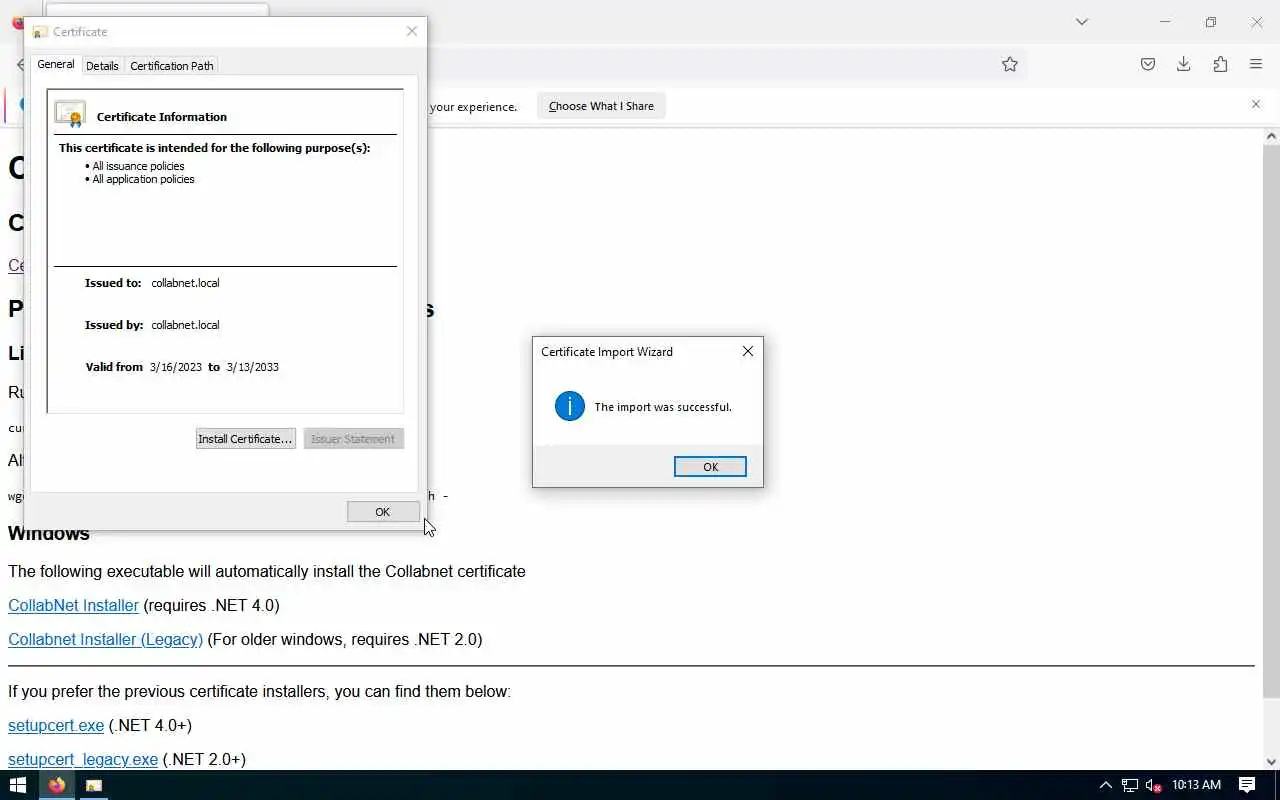Click OK in the Certificate window
This screenshot has height=800, width=1280.
[x=383, y=511]
